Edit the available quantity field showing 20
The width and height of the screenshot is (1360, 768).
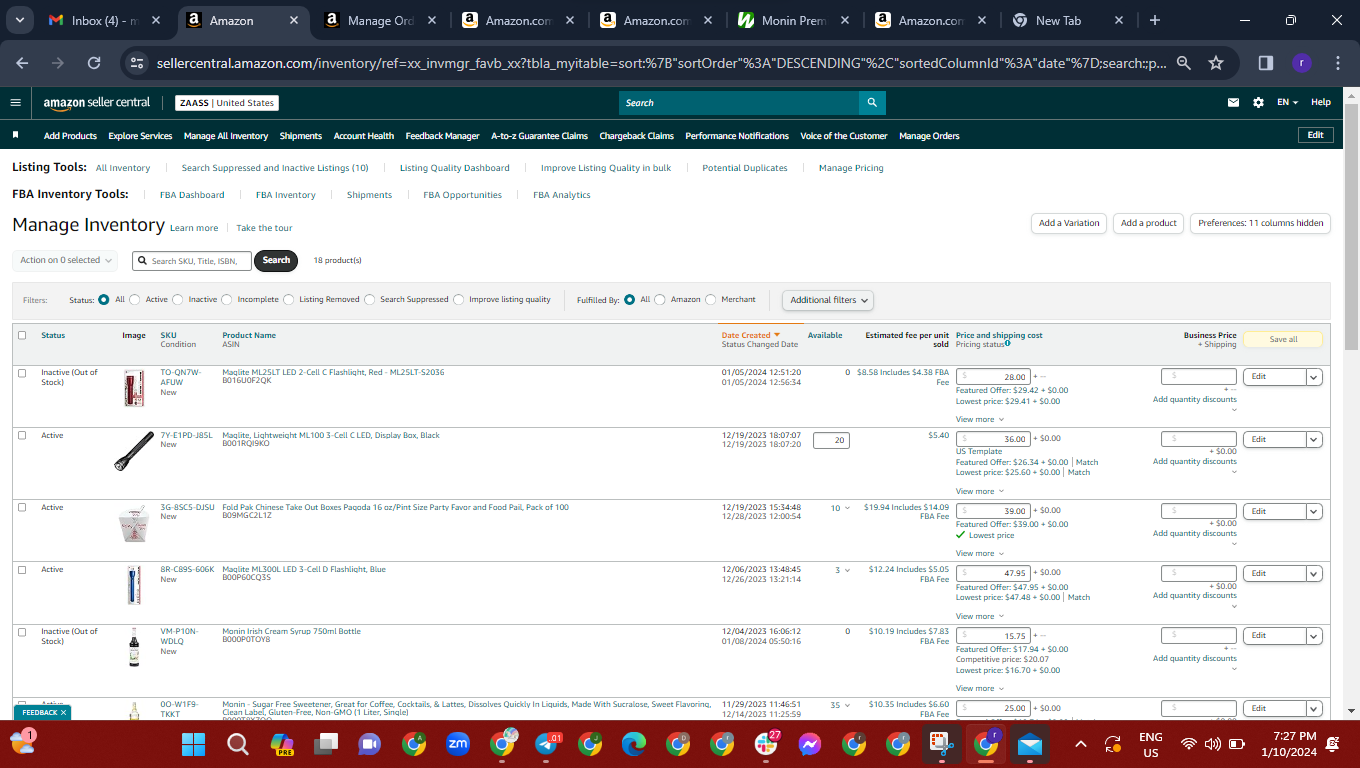[831, 440]
